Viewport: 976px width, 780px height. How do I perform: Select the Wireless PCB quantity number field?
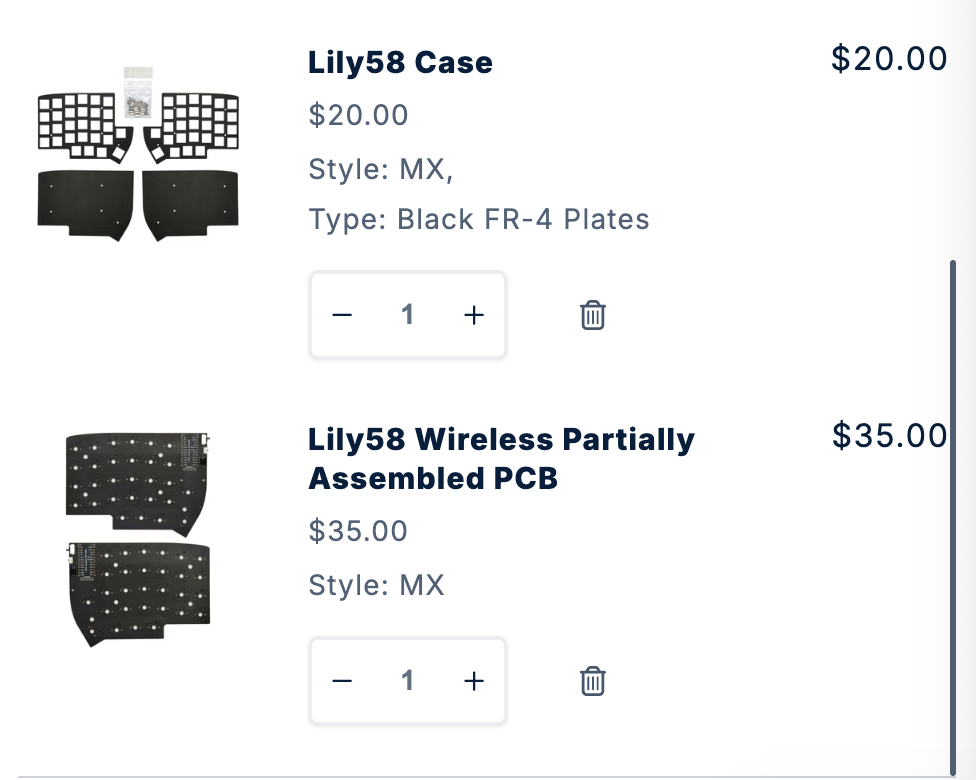click(x=407, y=681)
